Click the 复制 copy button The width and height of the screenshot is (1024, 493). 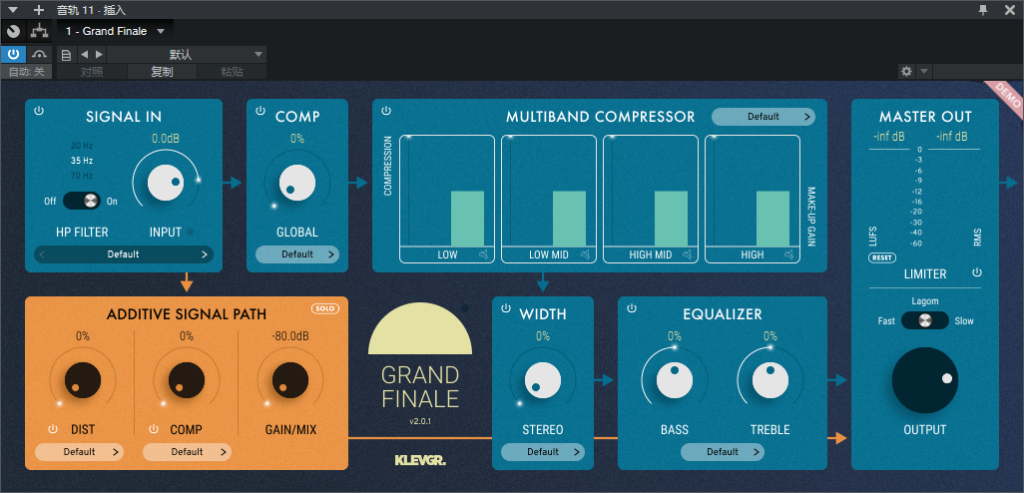pos(162,72)
